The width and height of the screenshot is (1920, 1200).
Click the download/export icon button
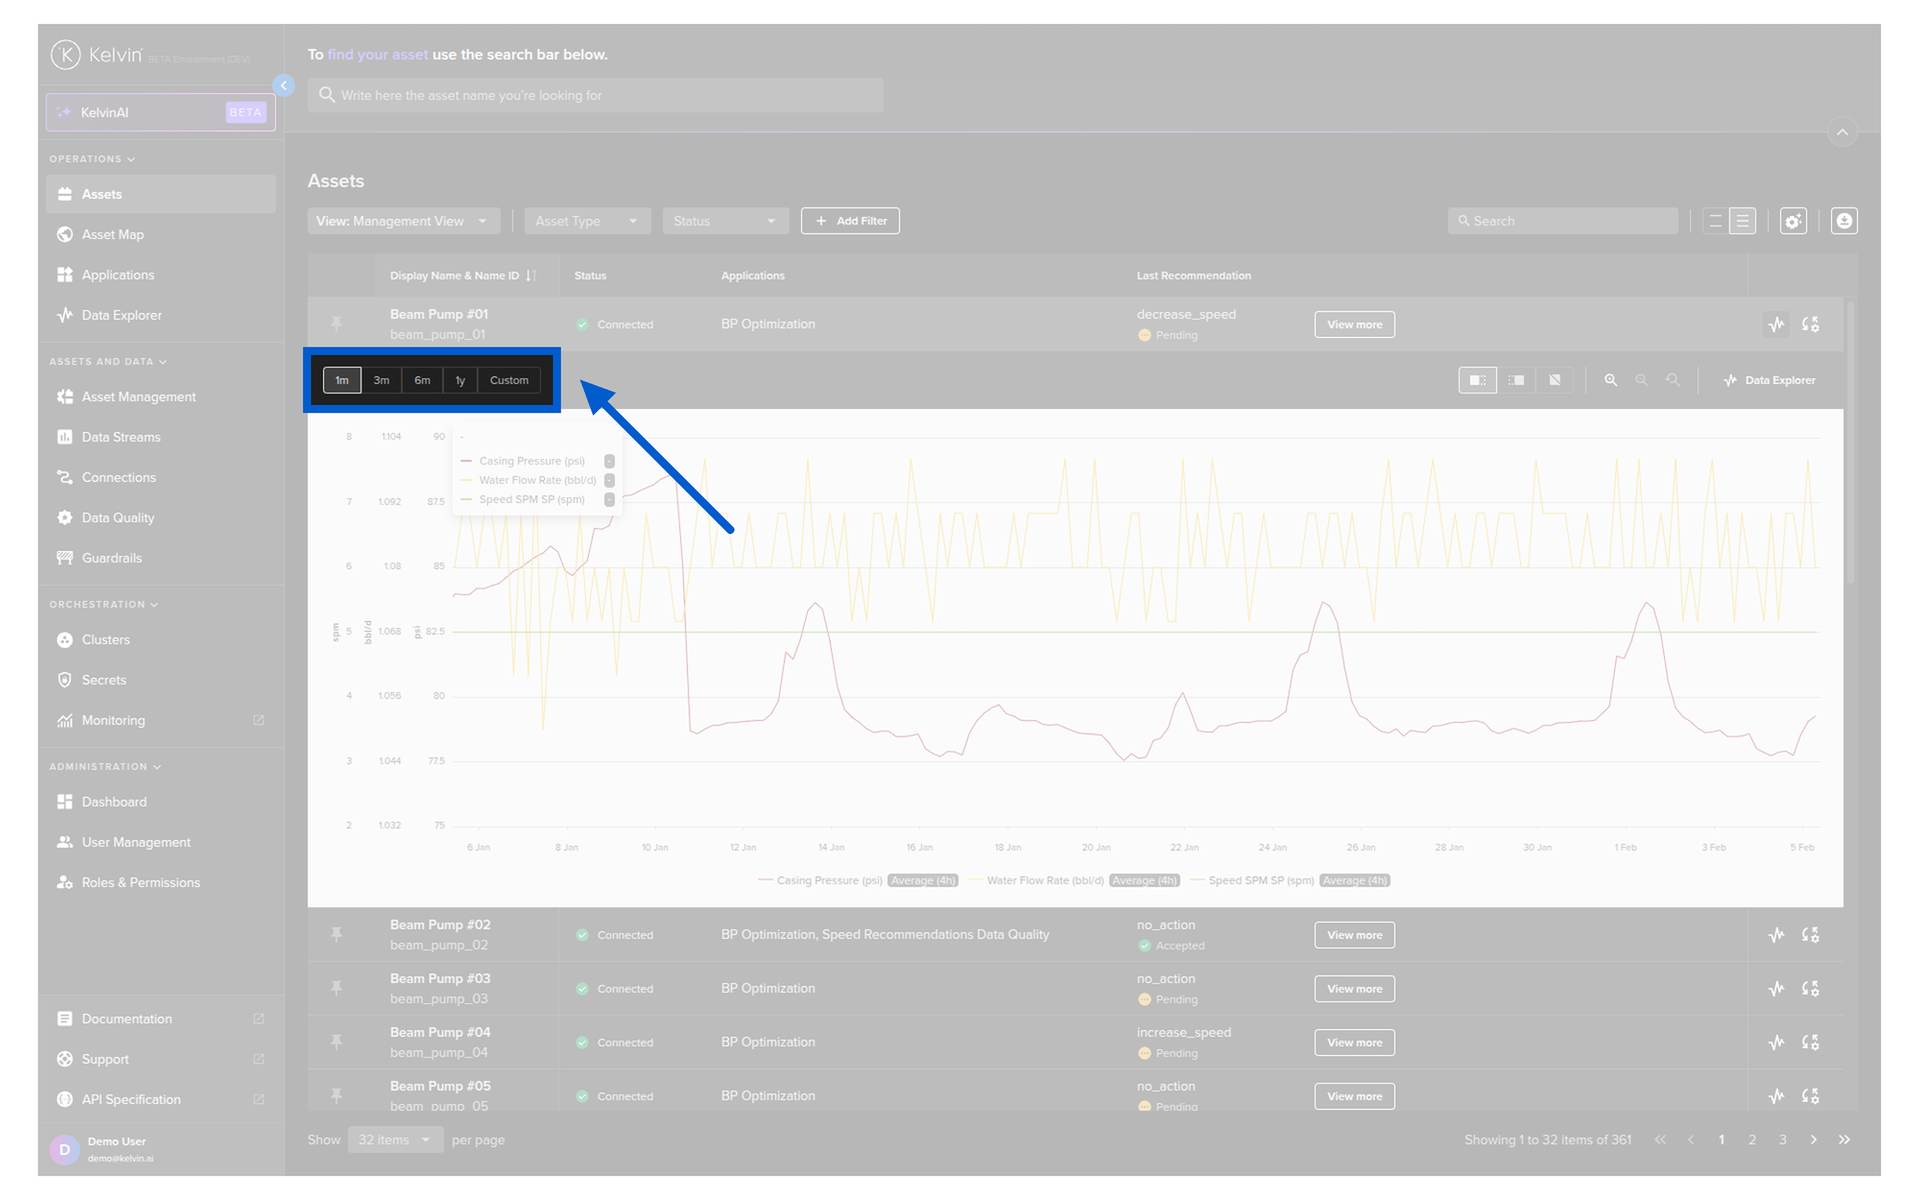pos(1844,221)
